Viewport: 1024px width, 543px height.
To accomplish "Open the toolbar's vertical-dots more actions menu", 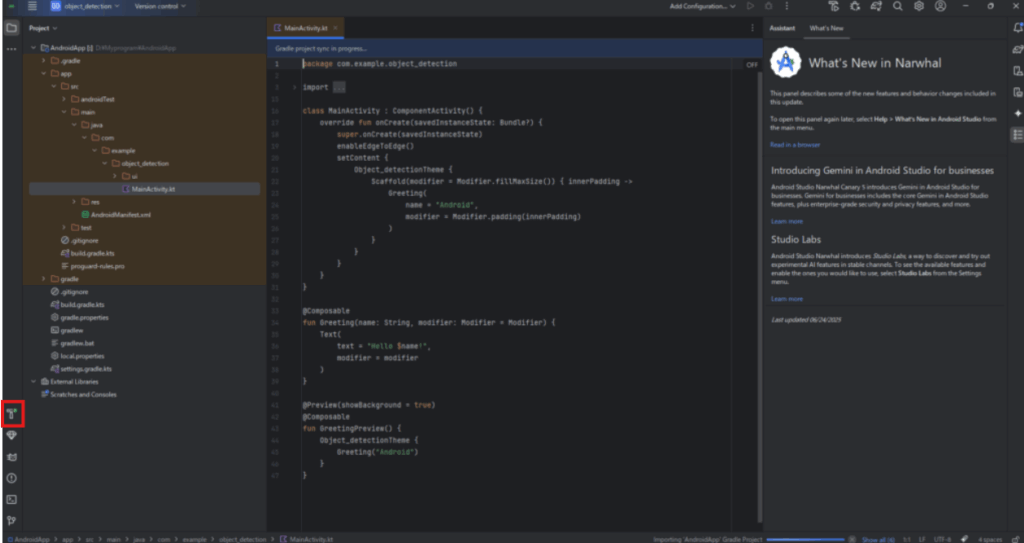I will tap(787, 6).
